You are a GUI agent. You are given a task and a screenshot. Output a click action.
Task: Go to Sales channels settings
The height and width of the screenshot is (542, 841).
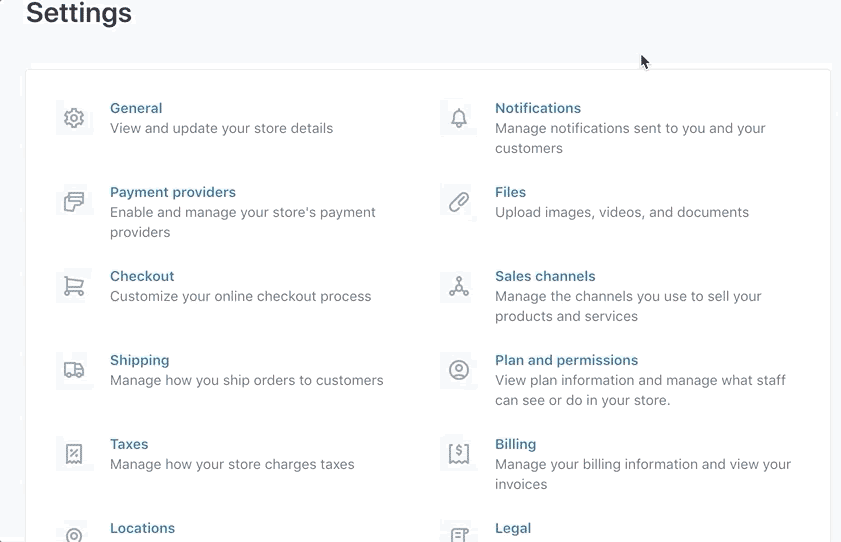[545, 276]
